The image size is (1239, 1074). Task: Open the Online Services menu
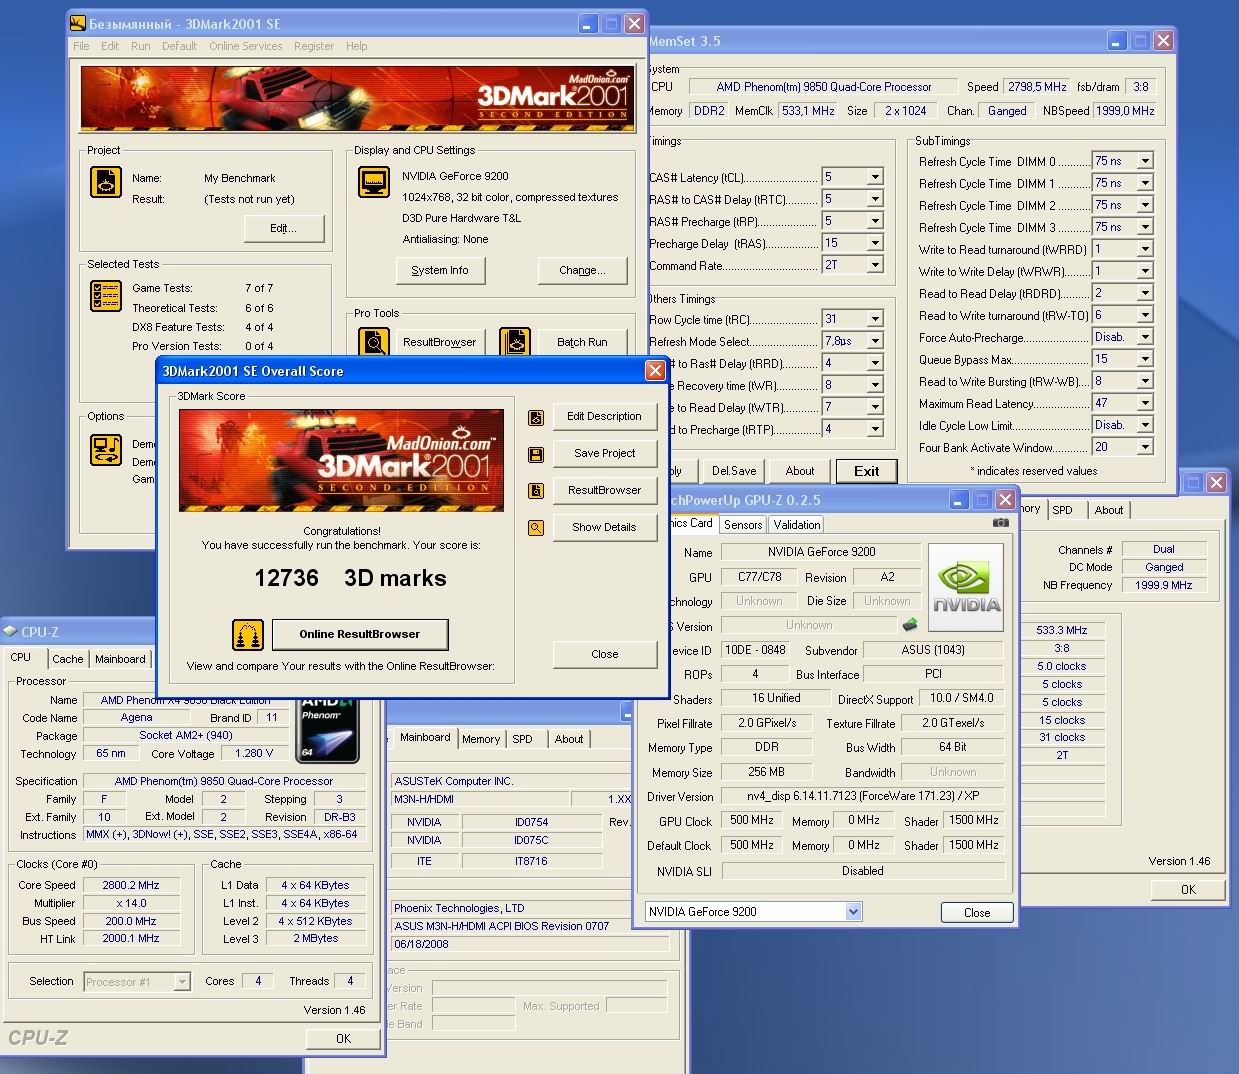tap(245, 46)
